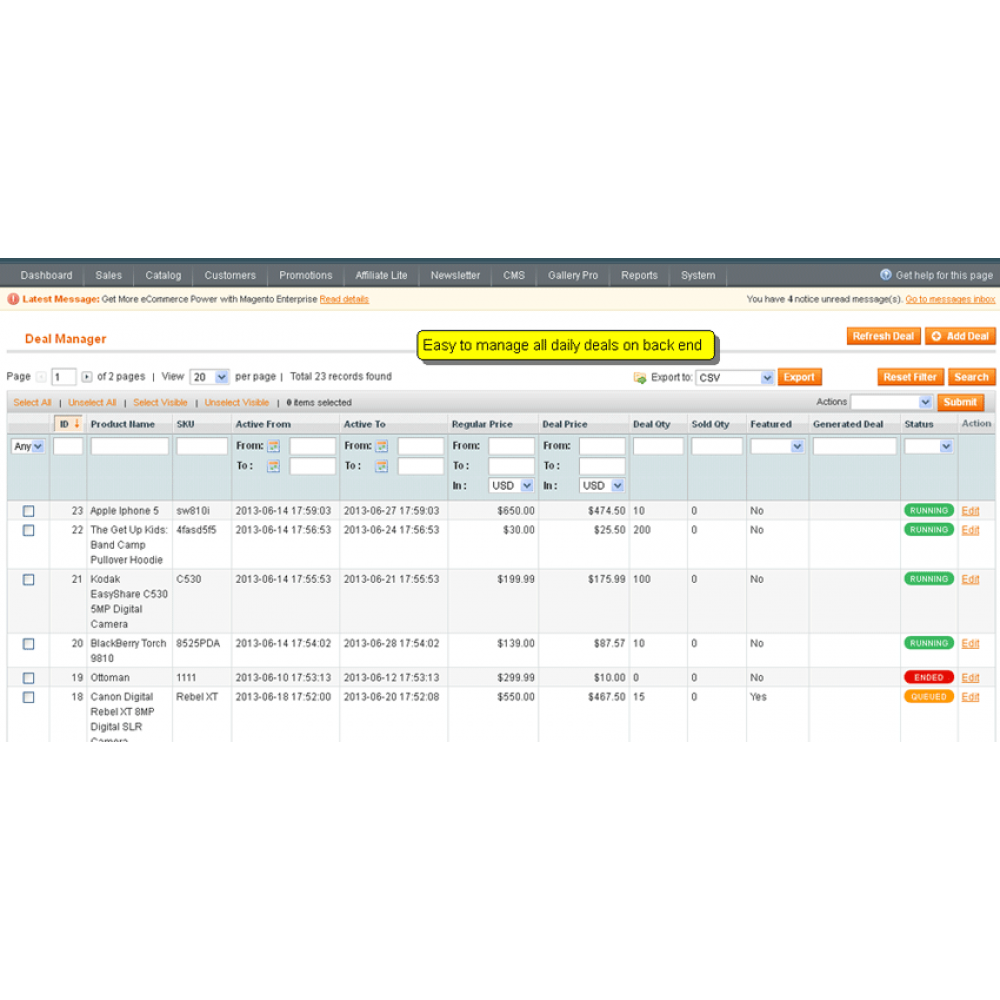This screenshot has height=1000, width=1000.
Task: Select the Ottoman deal row checkbox
Action: 28,677
